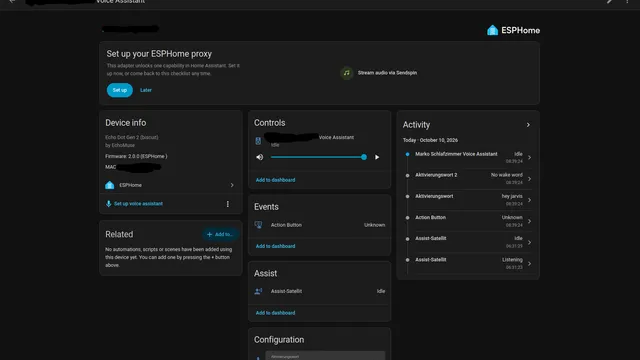
Task: Click Add to dashboard under Assist
Action: click(276, 313)
